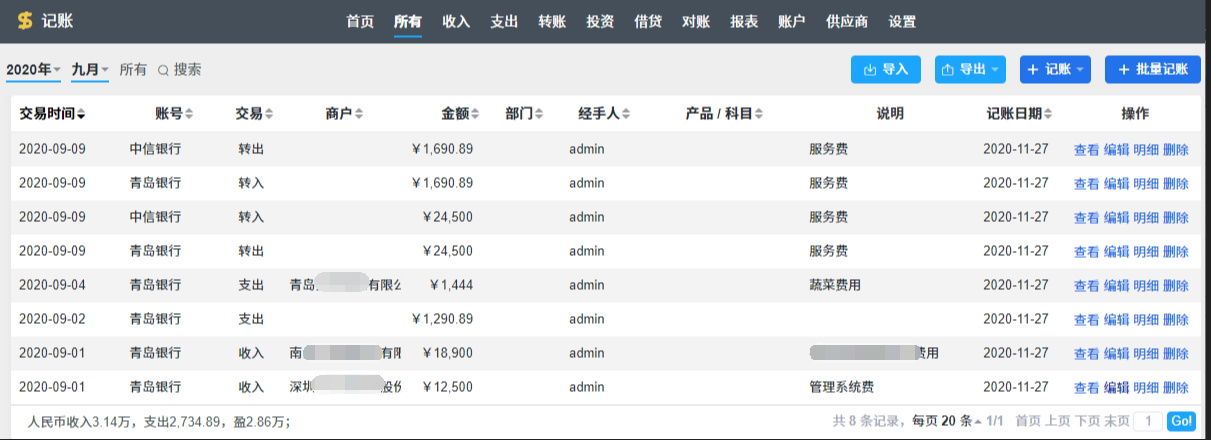1211x440 pixels.
Task: Sort by amount (金额) column icon
Action: (x=475, y=114)
